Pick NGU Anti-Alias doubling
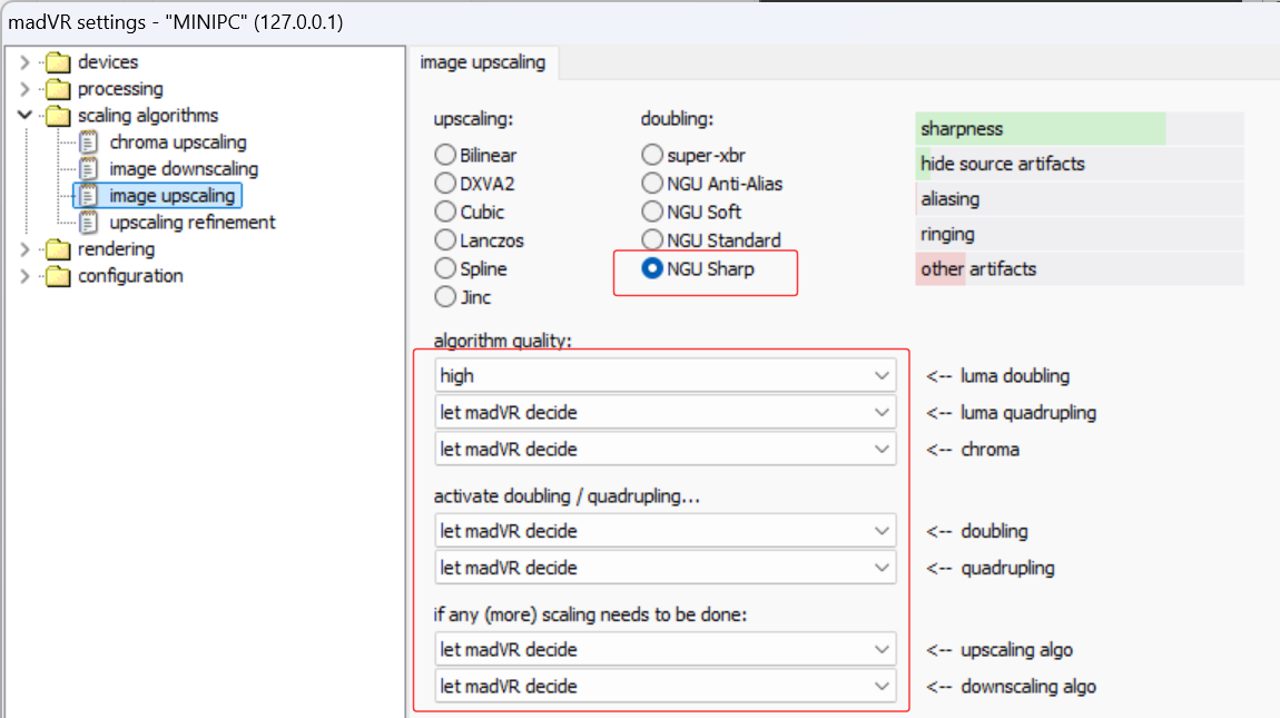1280x718 pixels. 652,183
